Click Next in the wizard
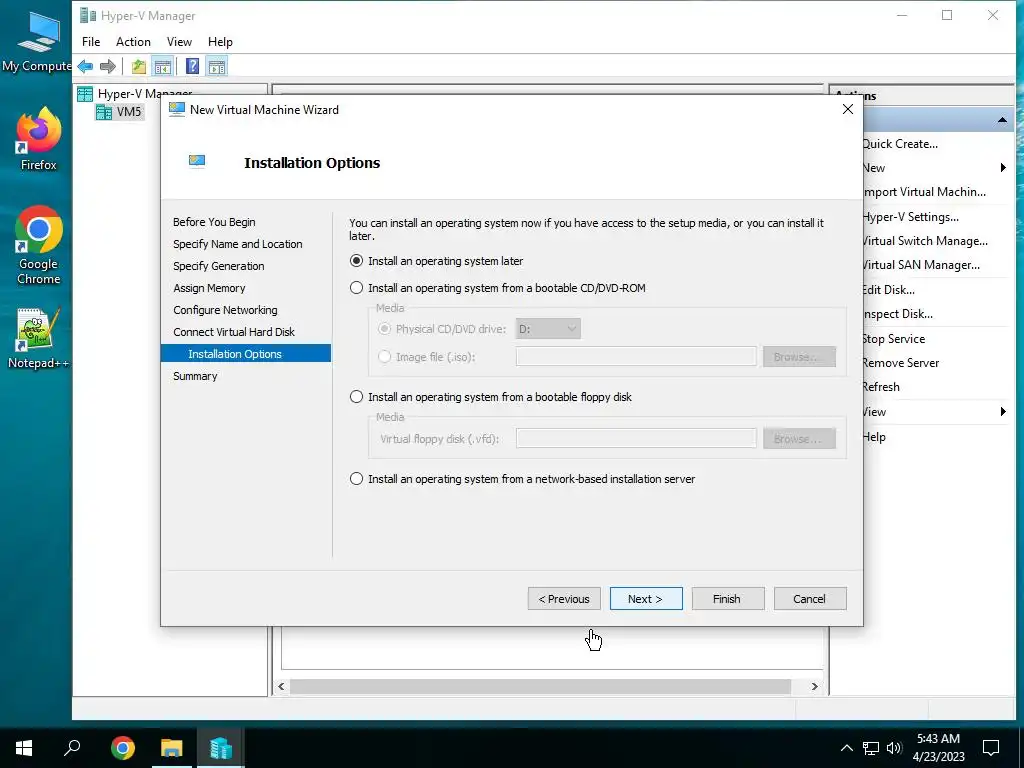Screen dimensions: 1024x768 coord(646,598)
